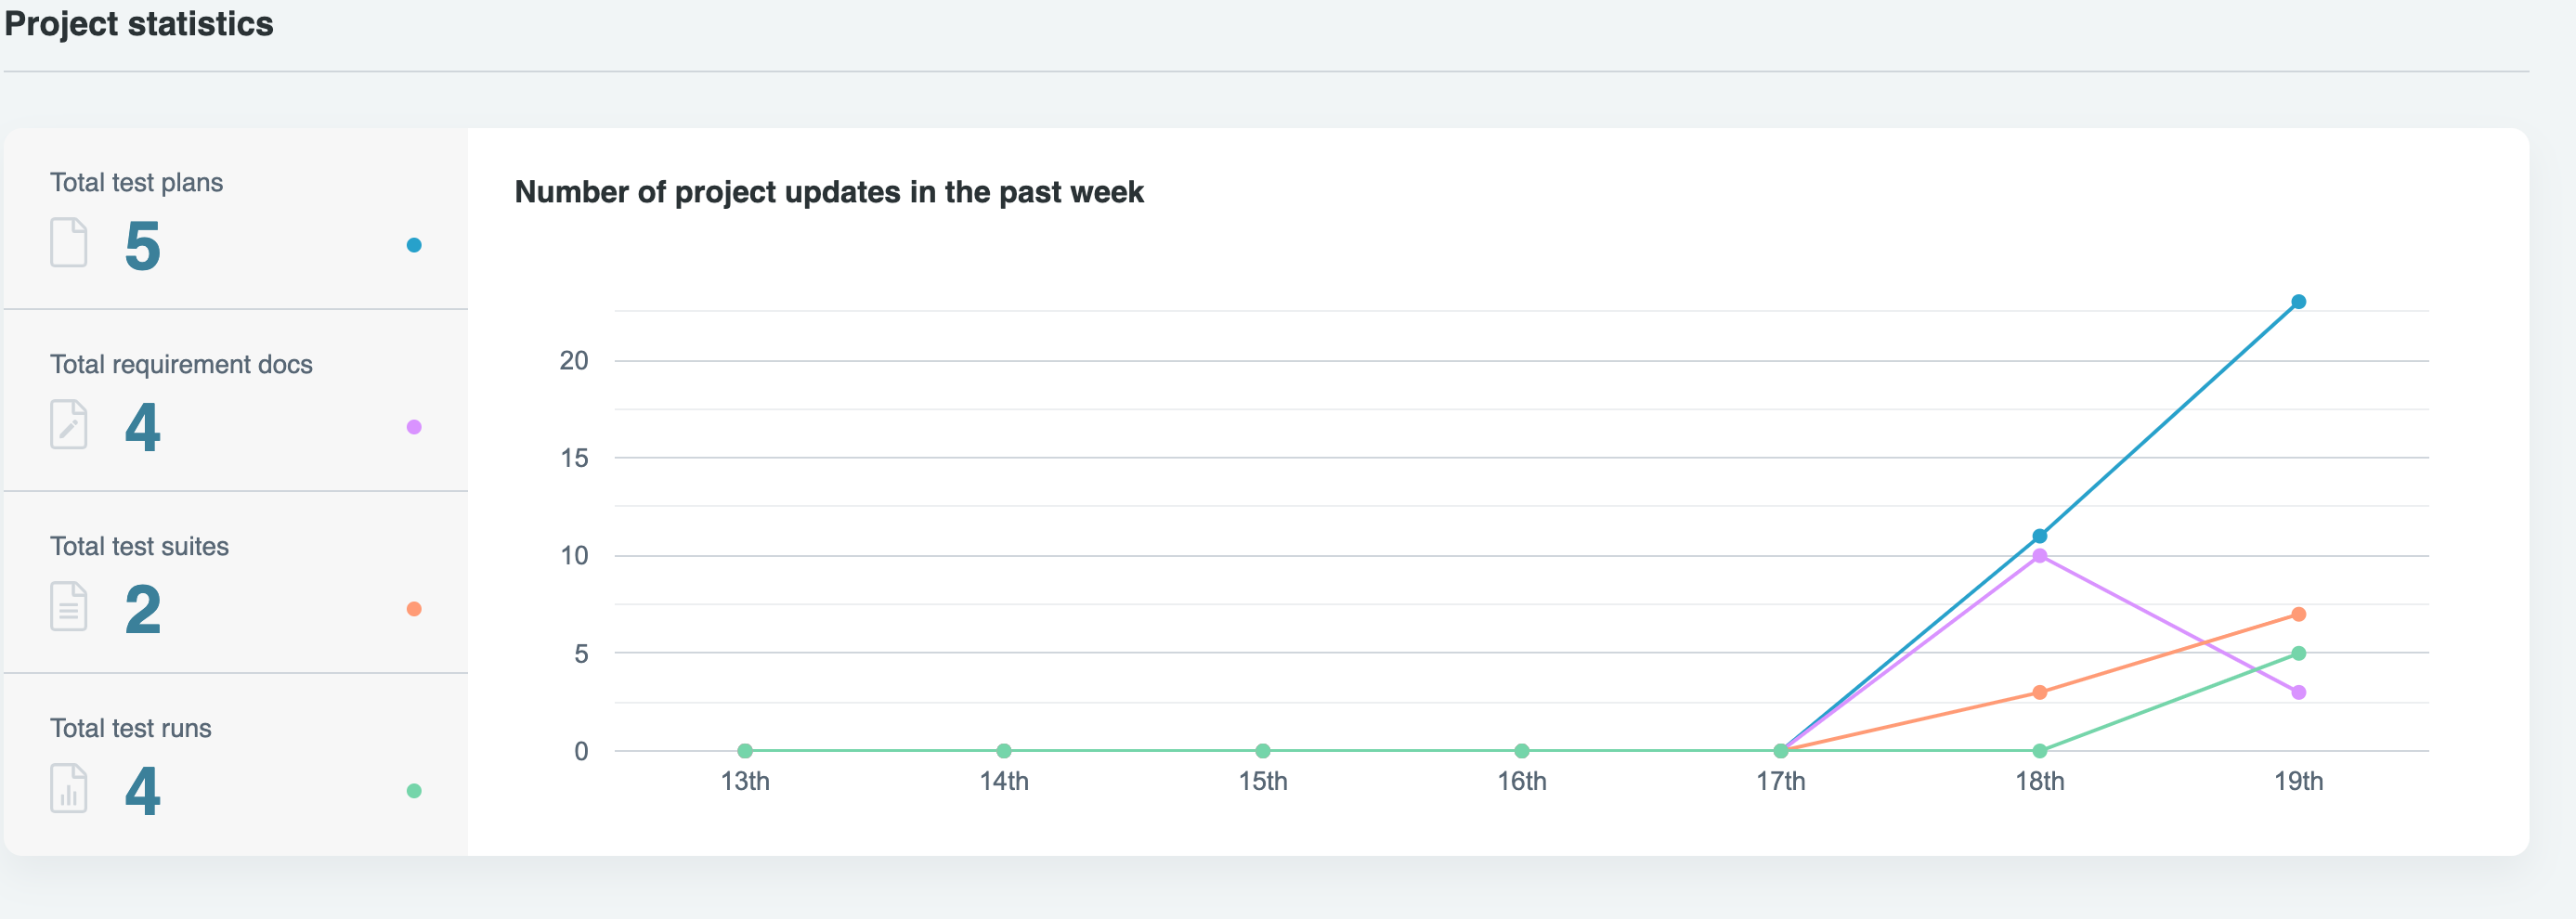Click the test runs bar chart document icon
Image resolution: width=2576 pixels, height=919 pixels.
tap(69, 789)
